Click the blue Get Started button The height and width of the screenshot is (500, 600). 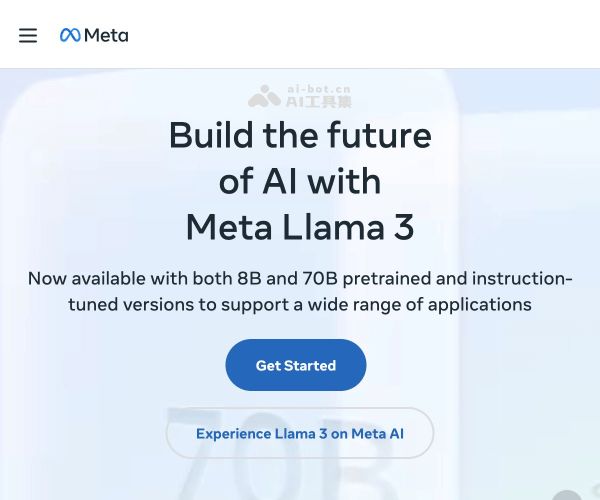click(x=296, y=365)
